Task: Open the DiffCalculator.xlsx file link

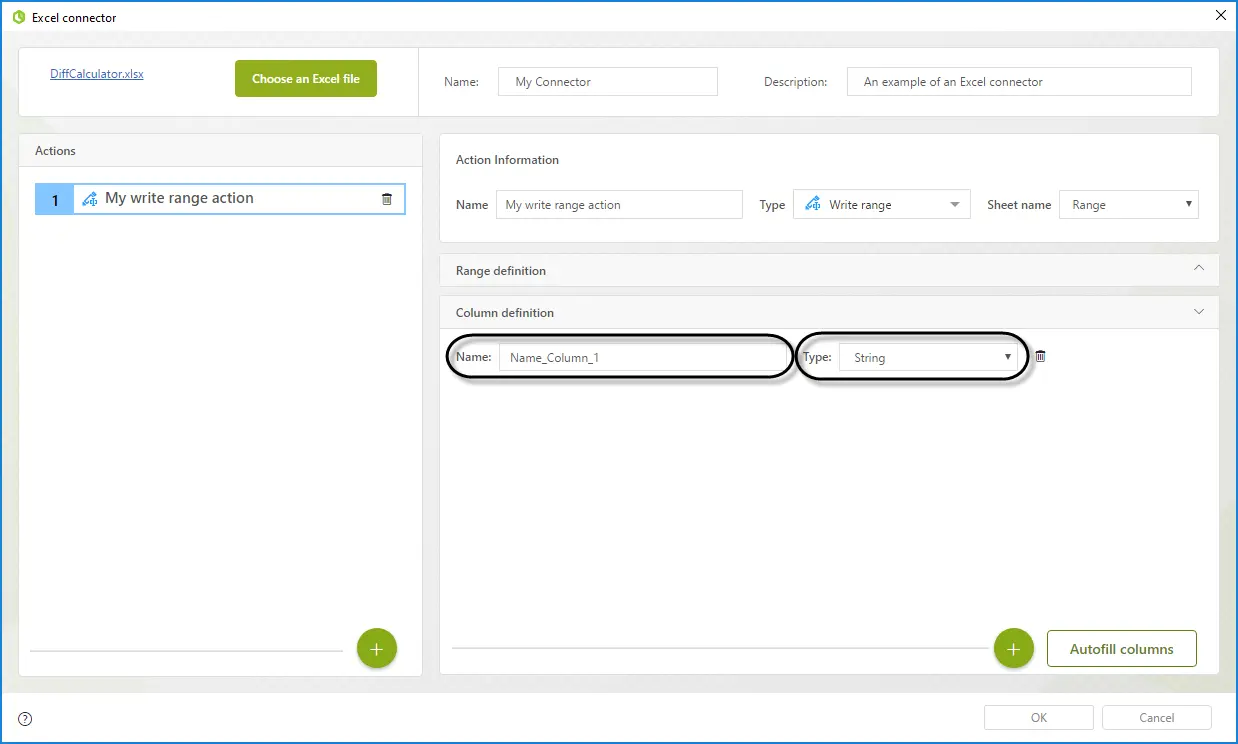Action: [x=97, y=74]
